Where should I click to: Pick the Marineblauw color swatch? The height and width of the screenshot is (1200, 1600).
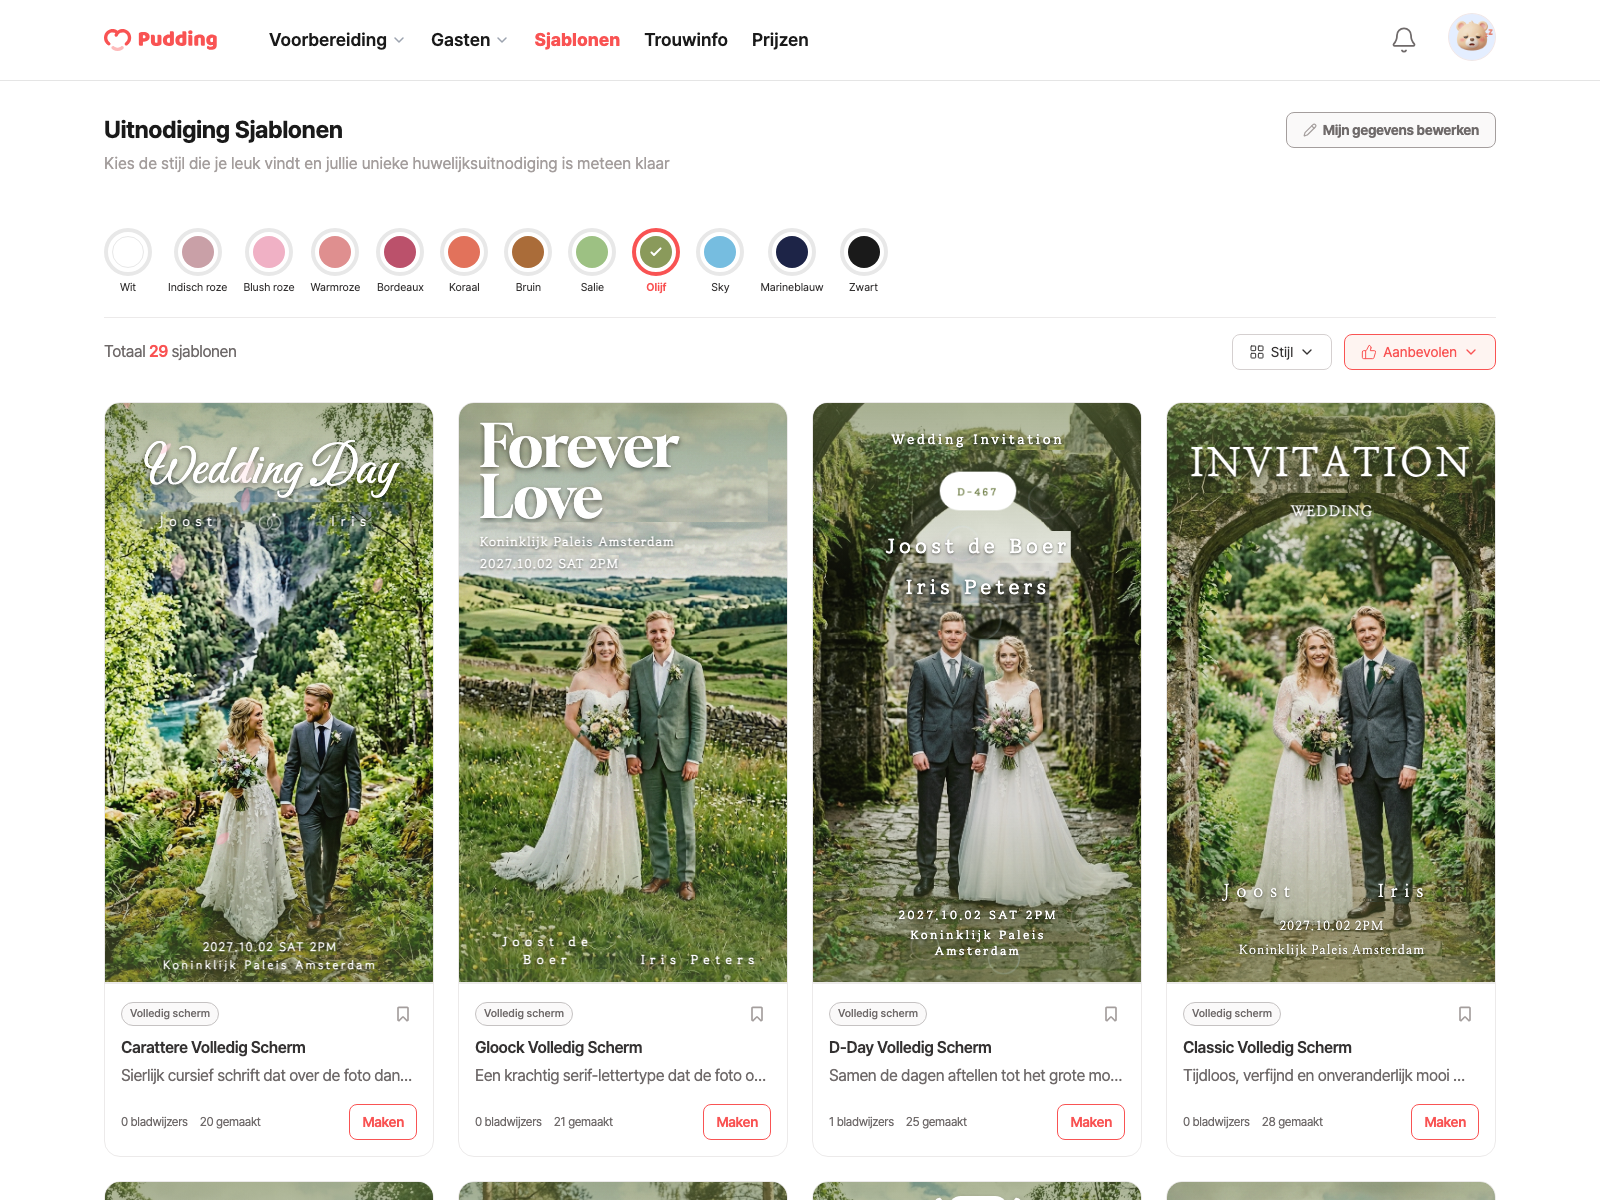coord(792,252)
